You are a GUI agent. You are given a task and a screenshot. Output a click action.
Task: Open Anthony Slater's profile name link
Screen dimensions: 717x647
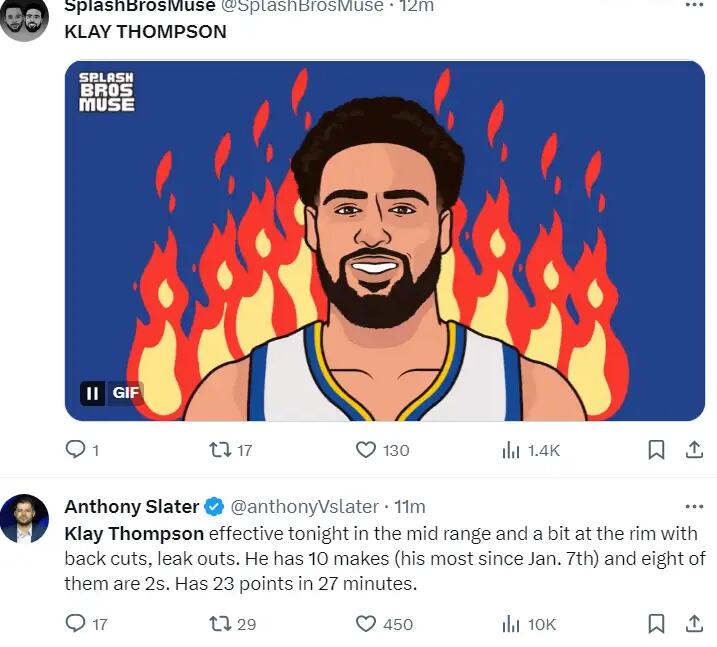tap(132, 507)
